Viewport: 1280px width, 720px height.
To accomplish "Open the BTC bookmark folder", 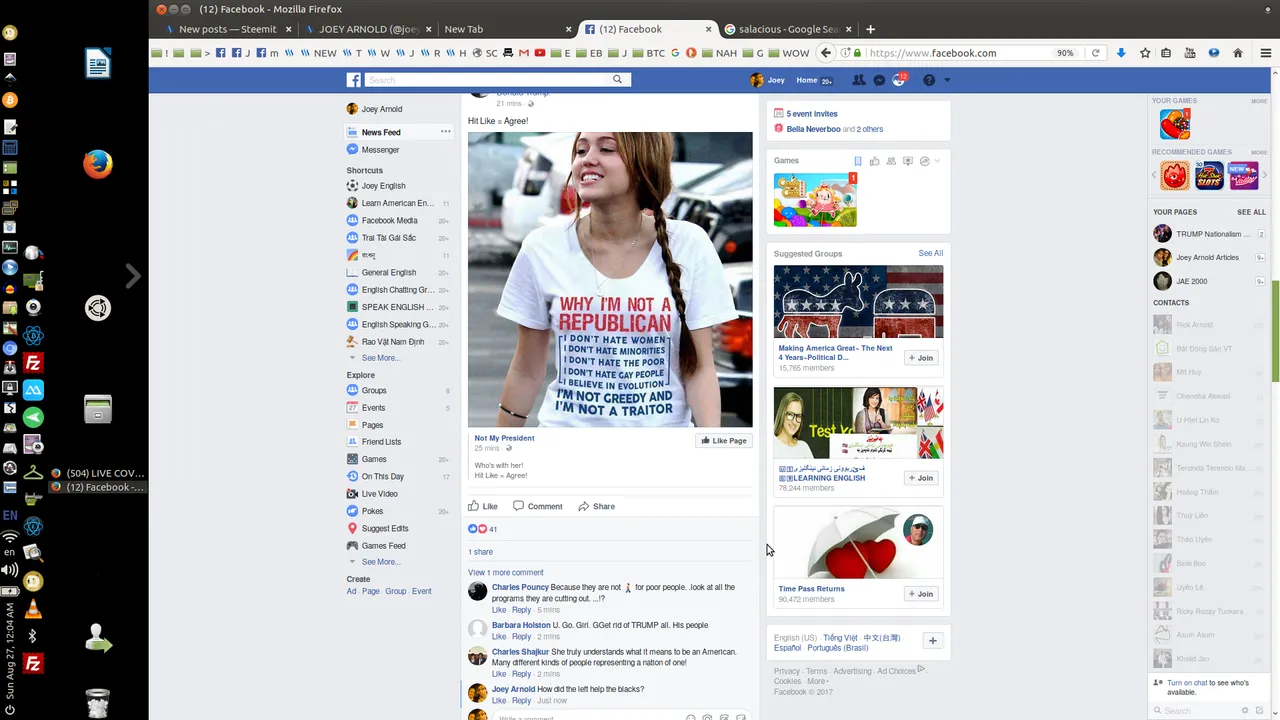I will [649, 53].
